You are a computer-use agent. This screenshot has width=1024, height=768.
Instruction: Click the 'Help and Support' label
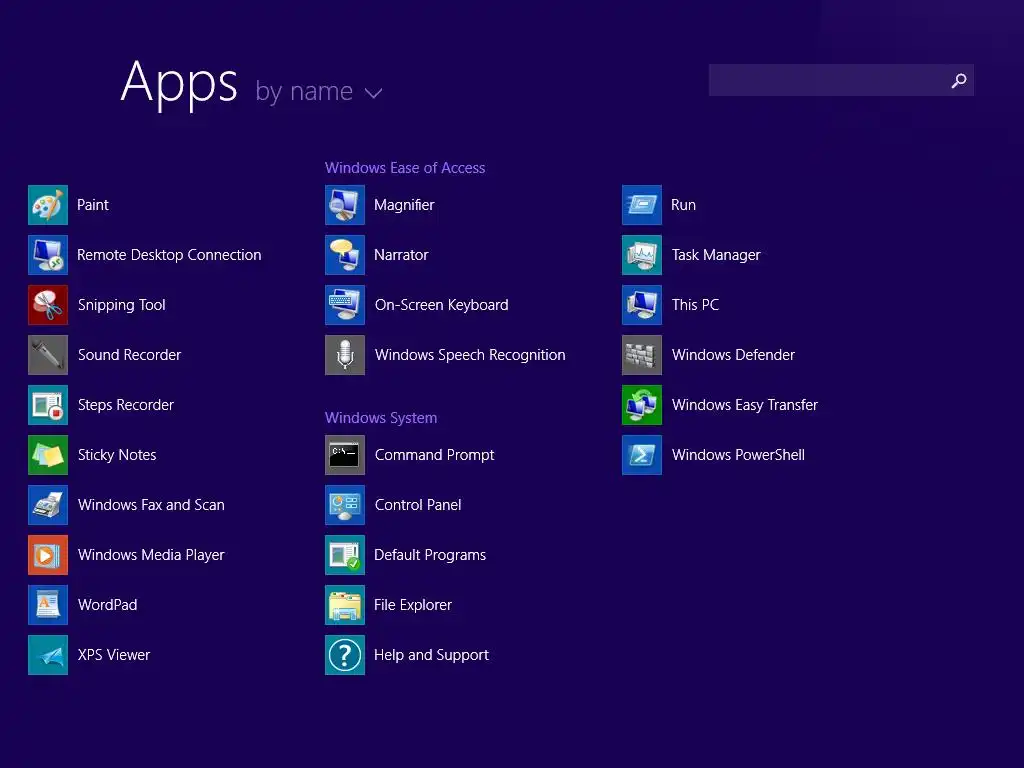click(432, 655)
